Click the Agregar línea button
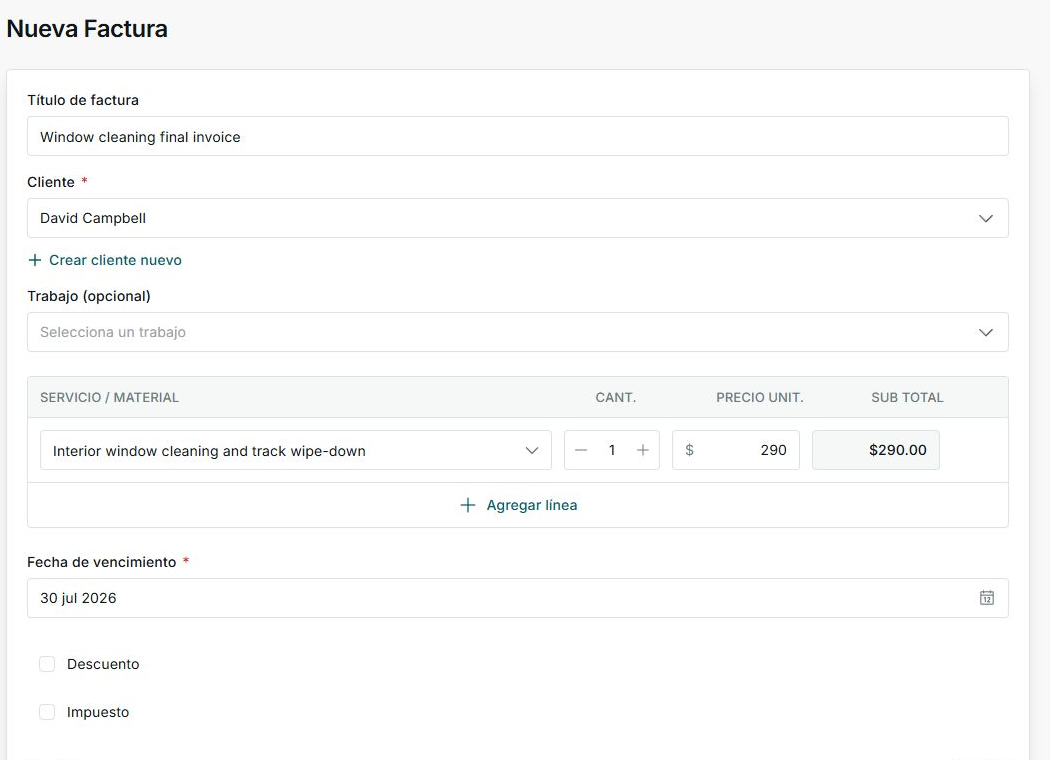Screen dimensions: 1050x760 [518, 505]
